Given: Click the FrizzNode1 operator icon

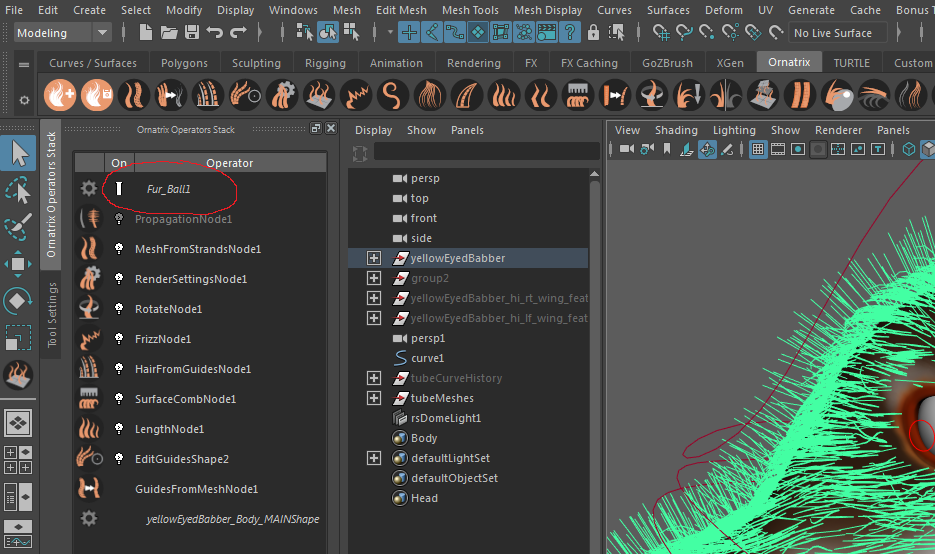Looking at the screenshot, I should click(x=89, y=339).
